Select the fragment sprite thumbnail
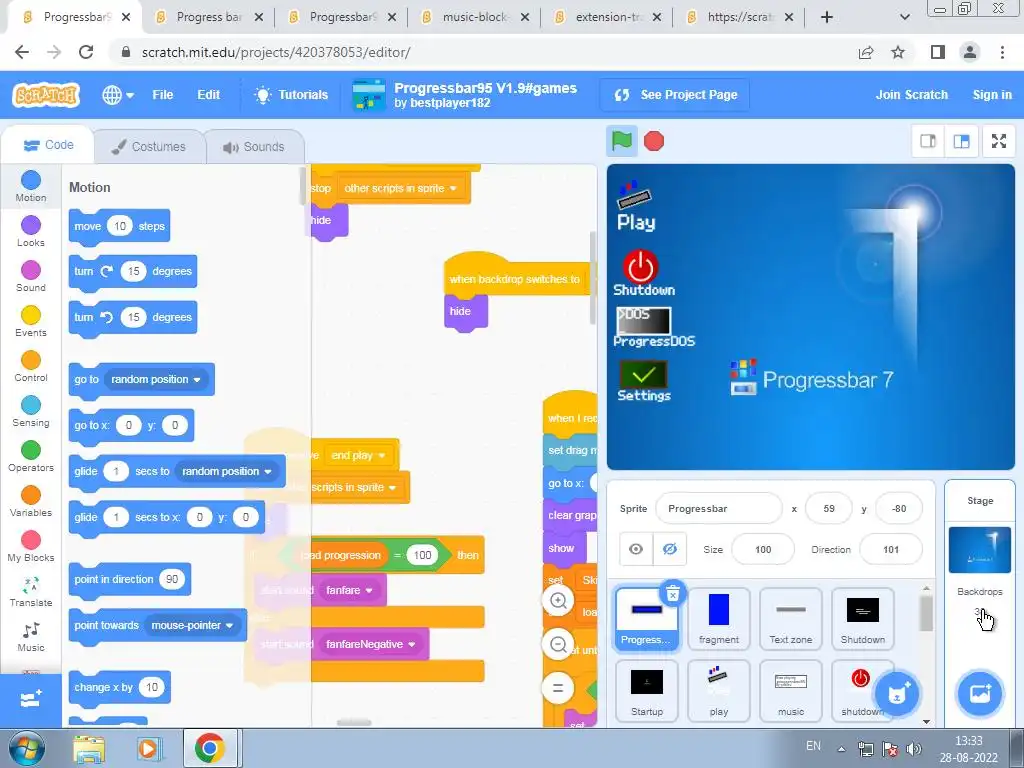Screen dimensions: 1024x768 tap(719, 618)
